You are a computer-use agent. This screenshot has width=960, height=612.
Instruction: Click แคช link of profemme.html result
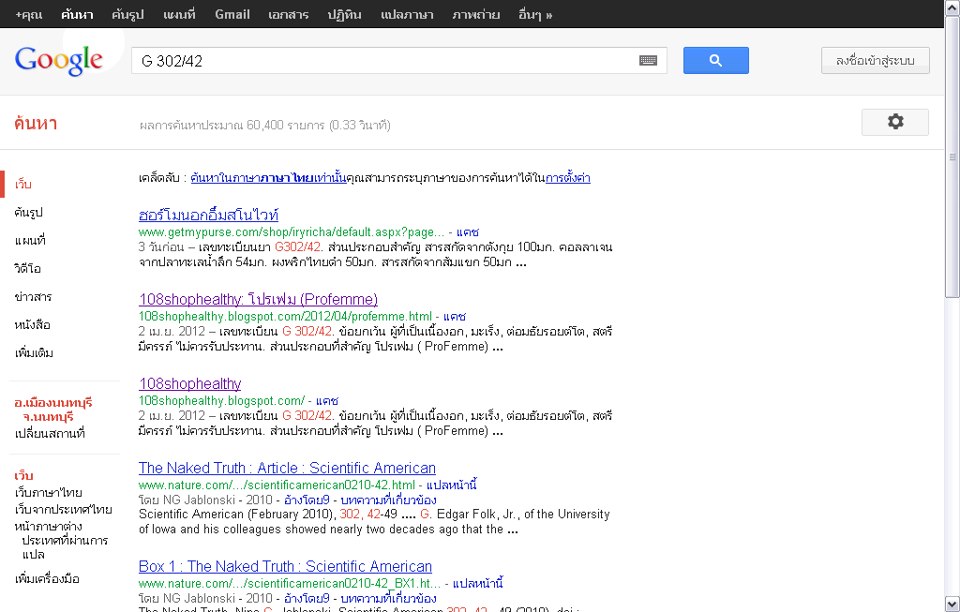[454, 316]
